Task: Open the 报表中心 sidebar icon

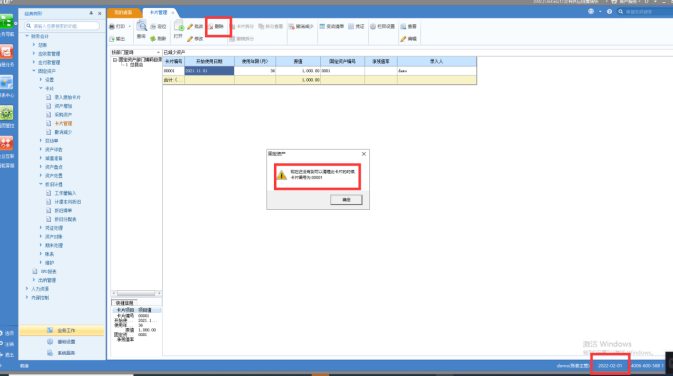Action: click(x=6, y=82)
